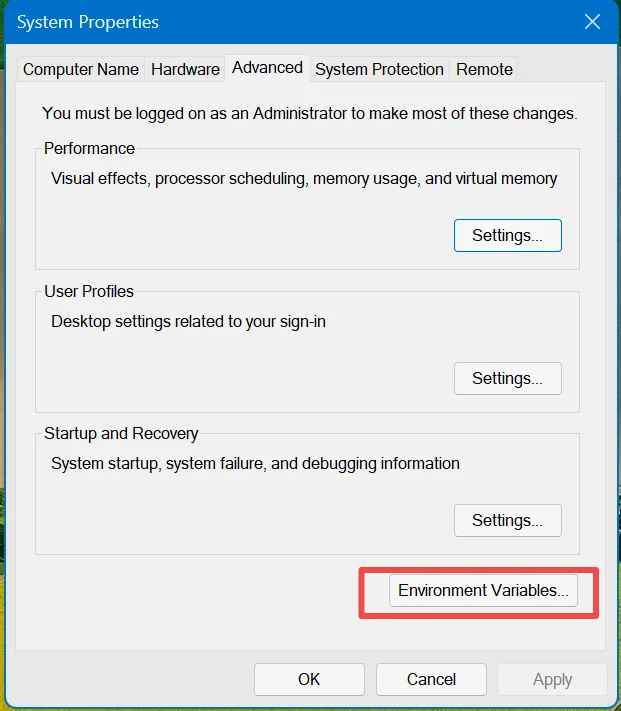Switch to the Computer Name tab

[x=81, y=69]
